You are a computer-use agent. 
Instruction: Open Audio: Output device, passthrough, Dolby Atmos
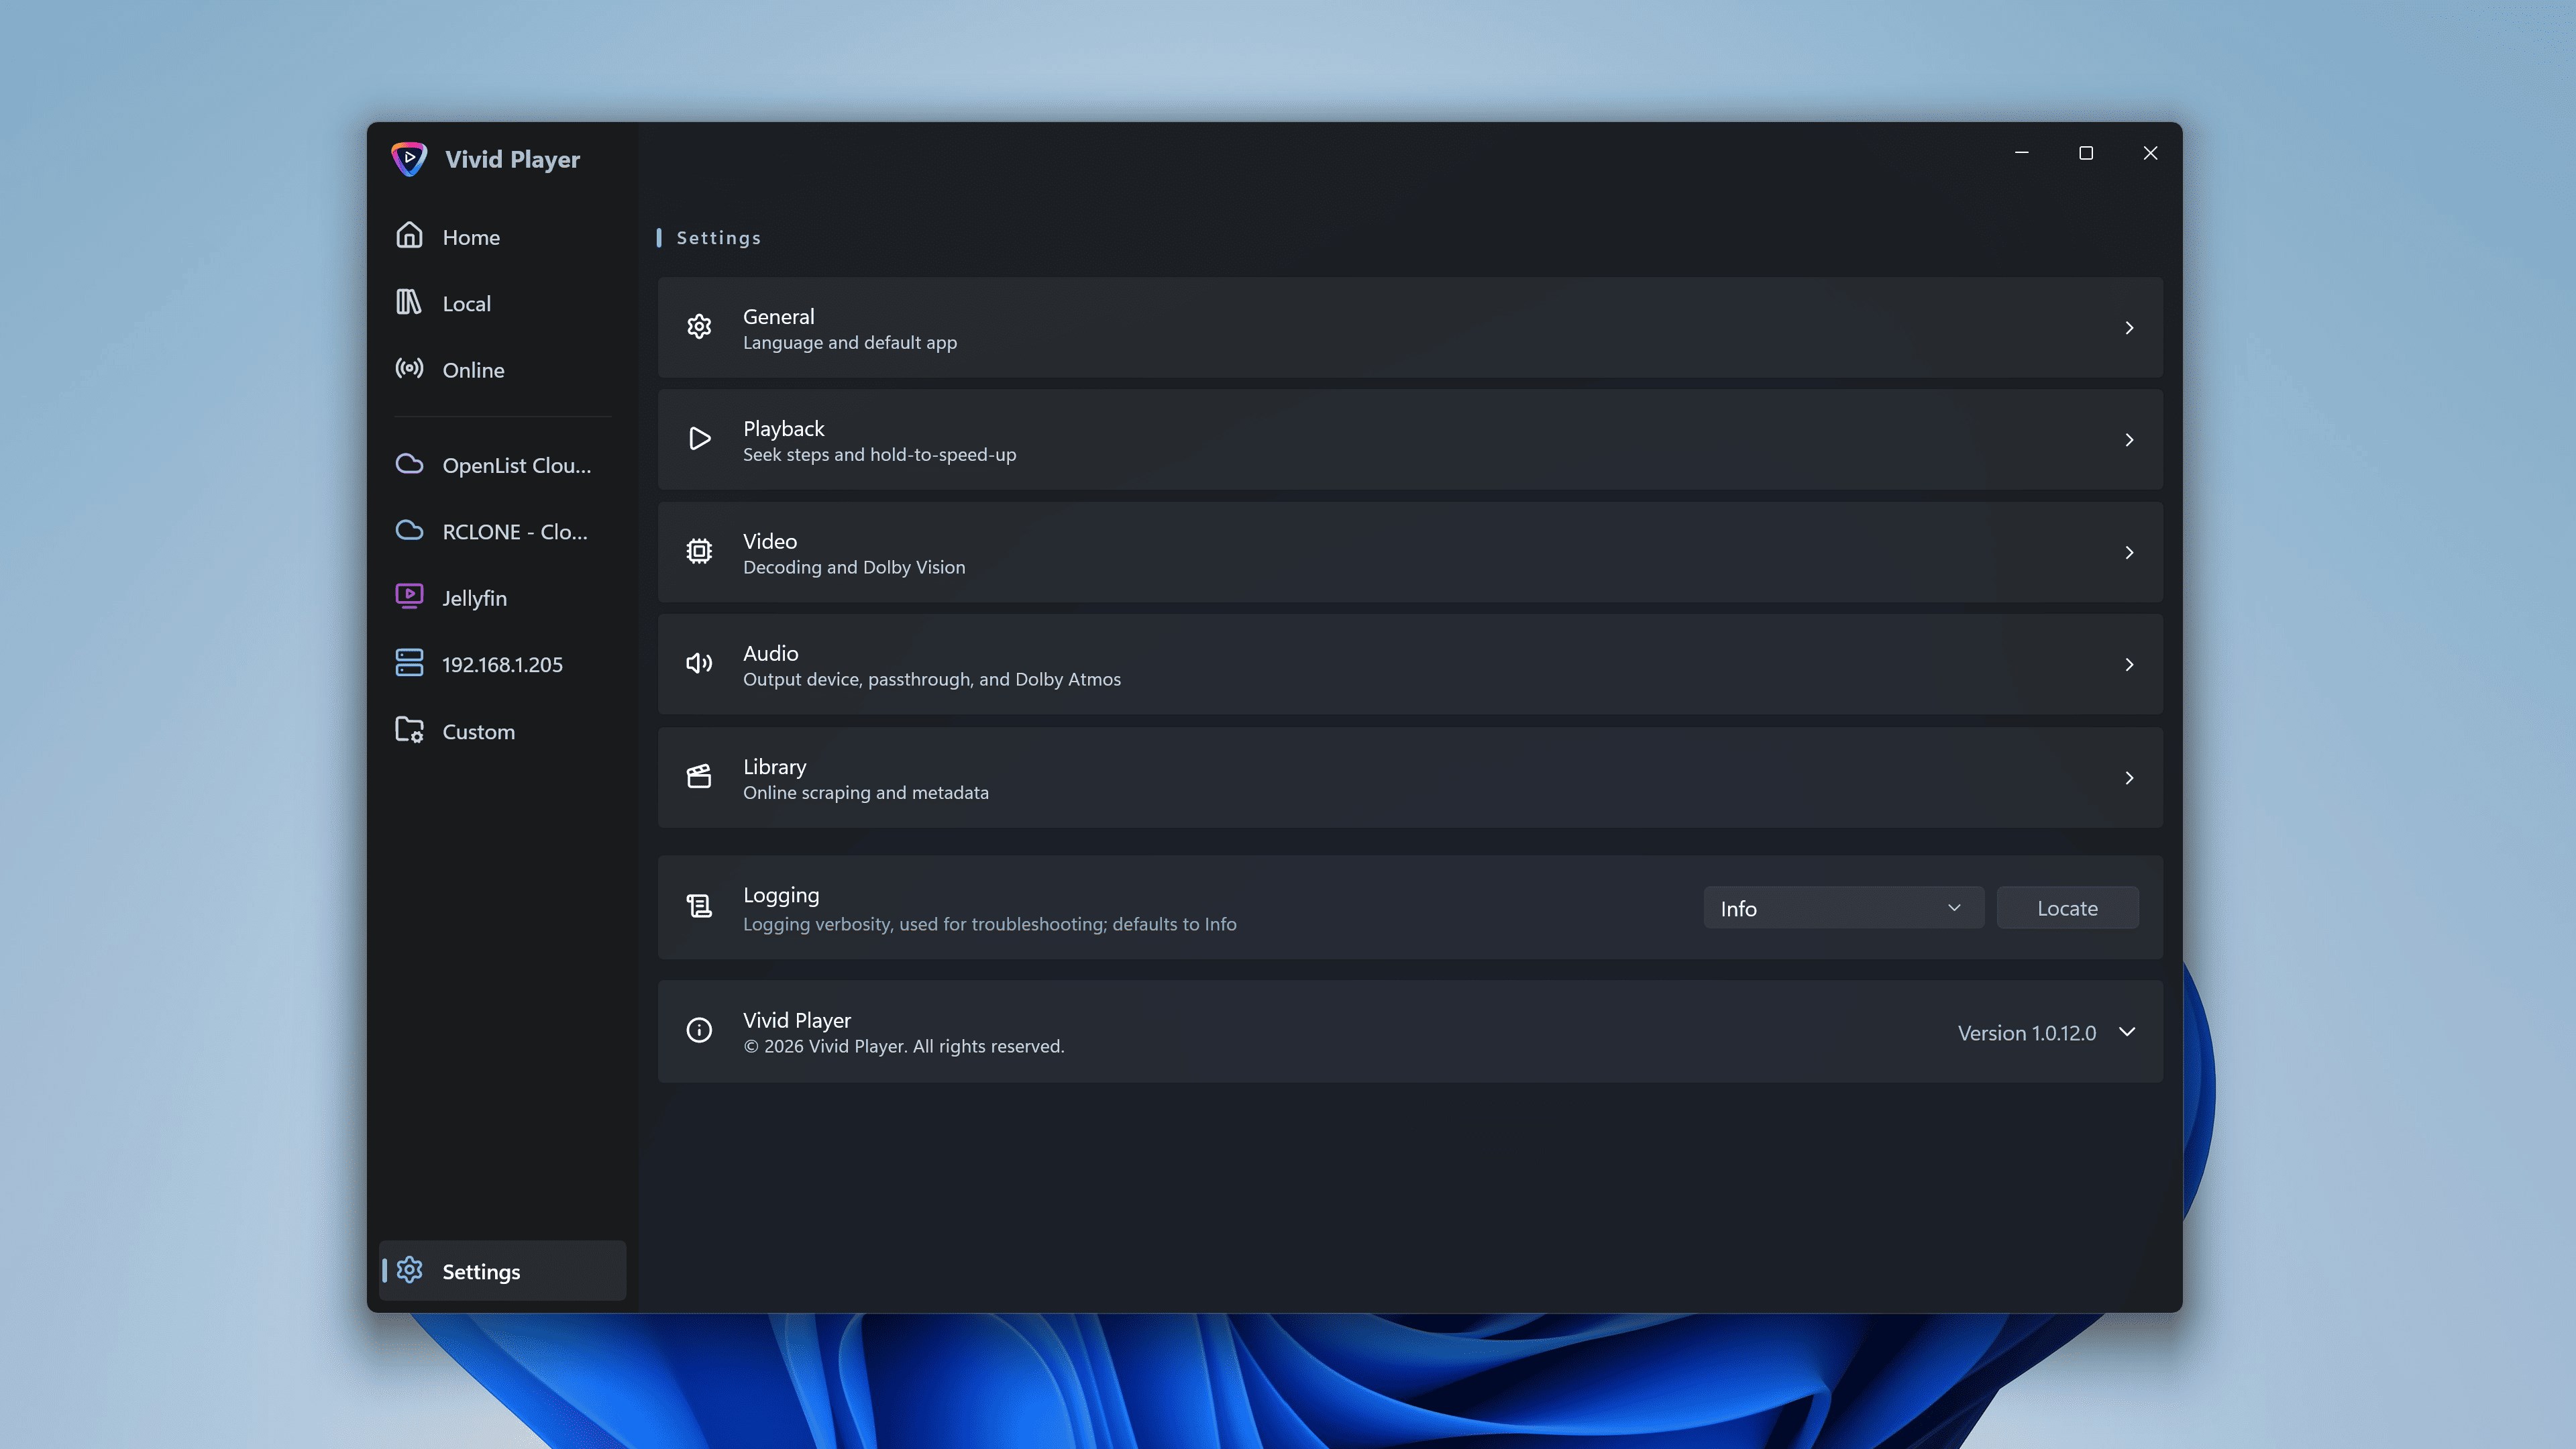click(x=1410, y=665)
